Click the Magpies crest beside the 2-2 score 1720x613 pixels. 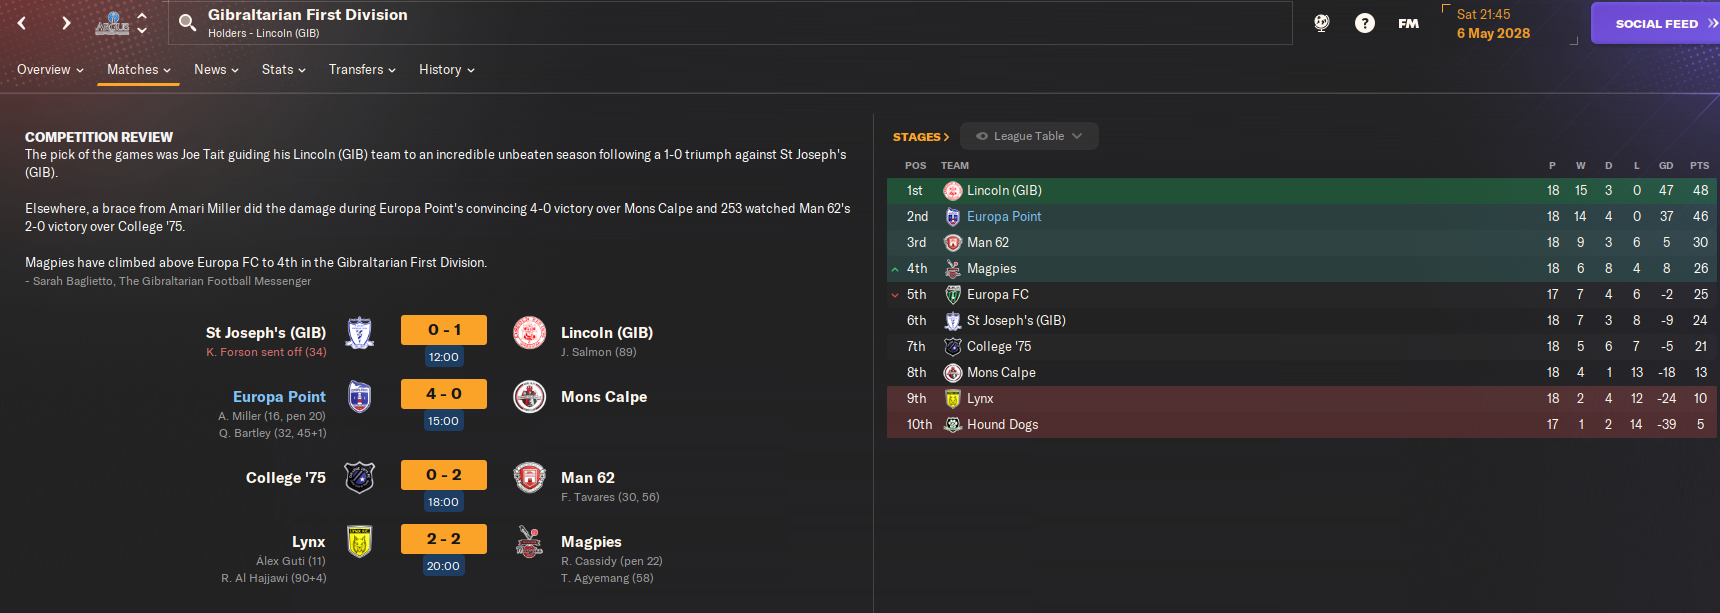(x=529, y=542)
